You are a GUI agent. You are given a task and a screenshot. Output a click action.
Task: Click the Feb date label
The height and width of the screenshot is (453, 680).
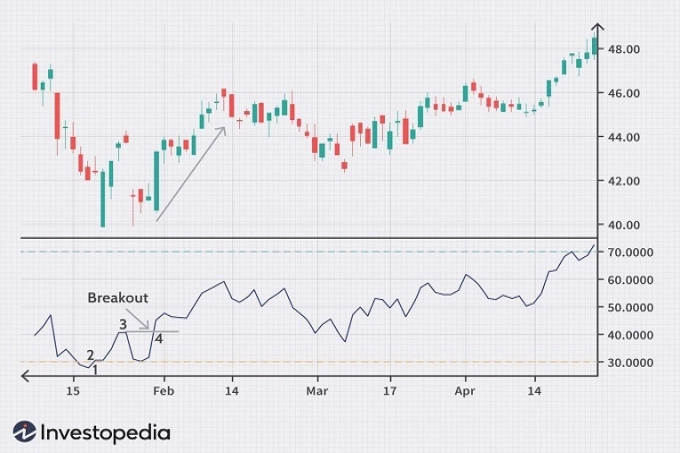pos(163,391)
